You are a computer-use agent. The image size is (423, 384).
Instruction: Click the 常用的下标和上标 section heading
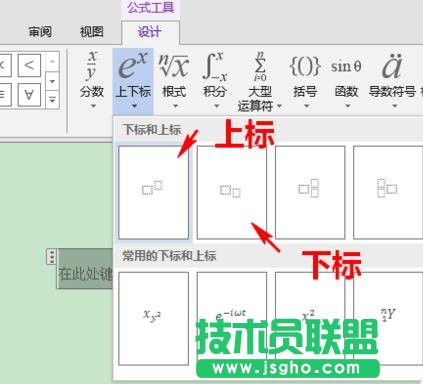click(169, 256)
